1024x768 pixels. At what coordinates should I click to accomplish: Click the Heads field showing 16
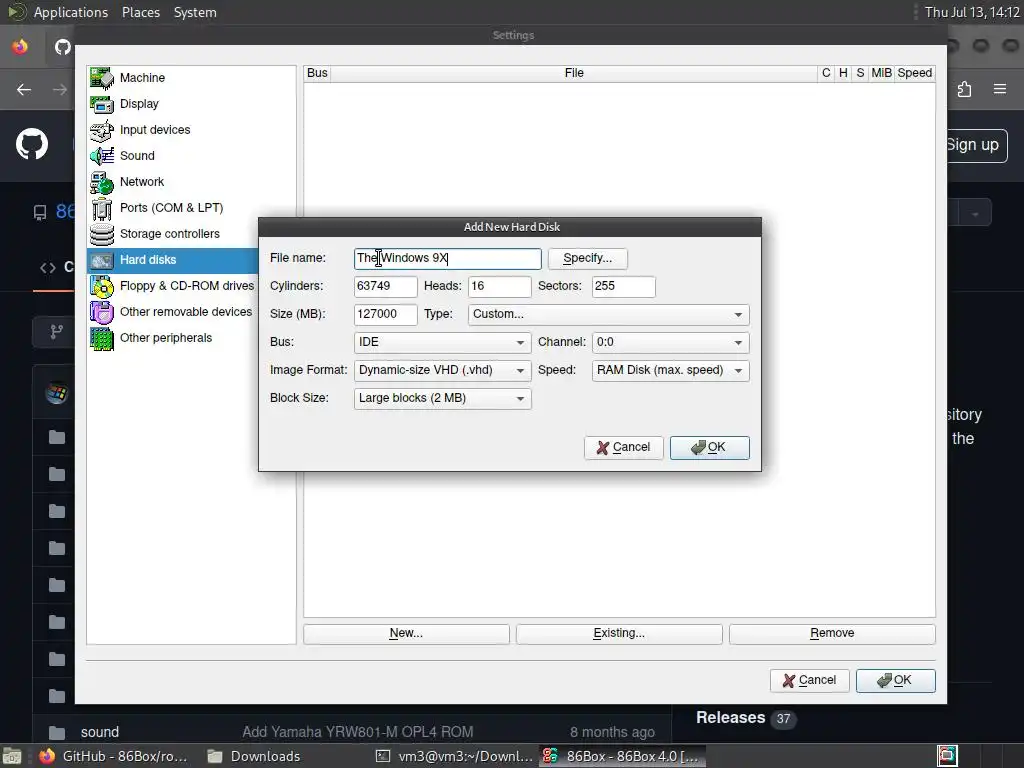pyautogui.click(x=500, y=287)
